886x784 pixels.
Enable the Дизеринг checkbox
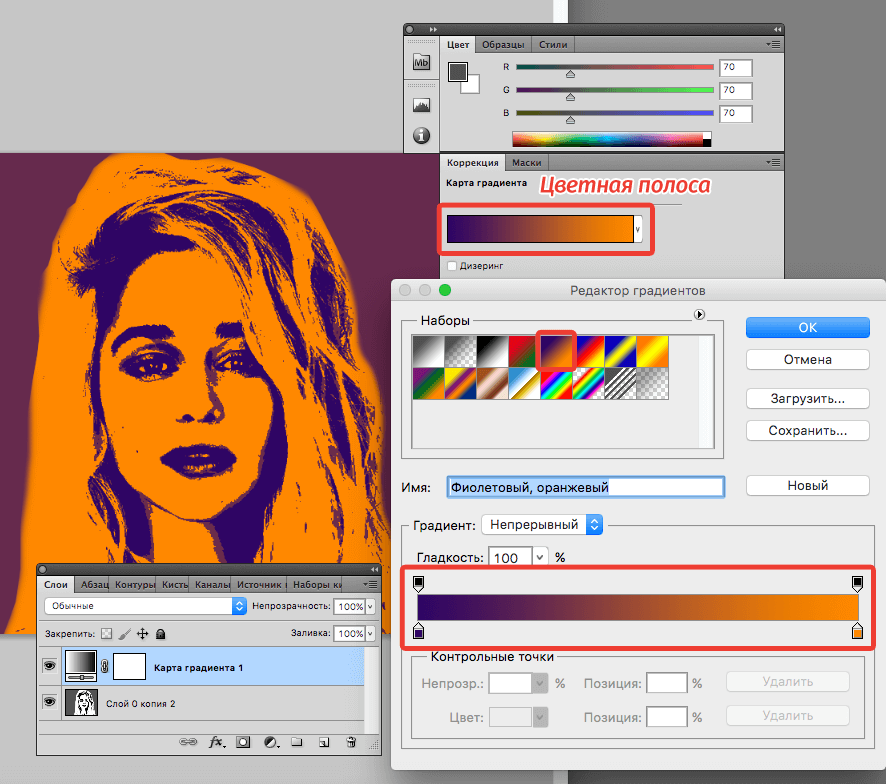[453, 266]
